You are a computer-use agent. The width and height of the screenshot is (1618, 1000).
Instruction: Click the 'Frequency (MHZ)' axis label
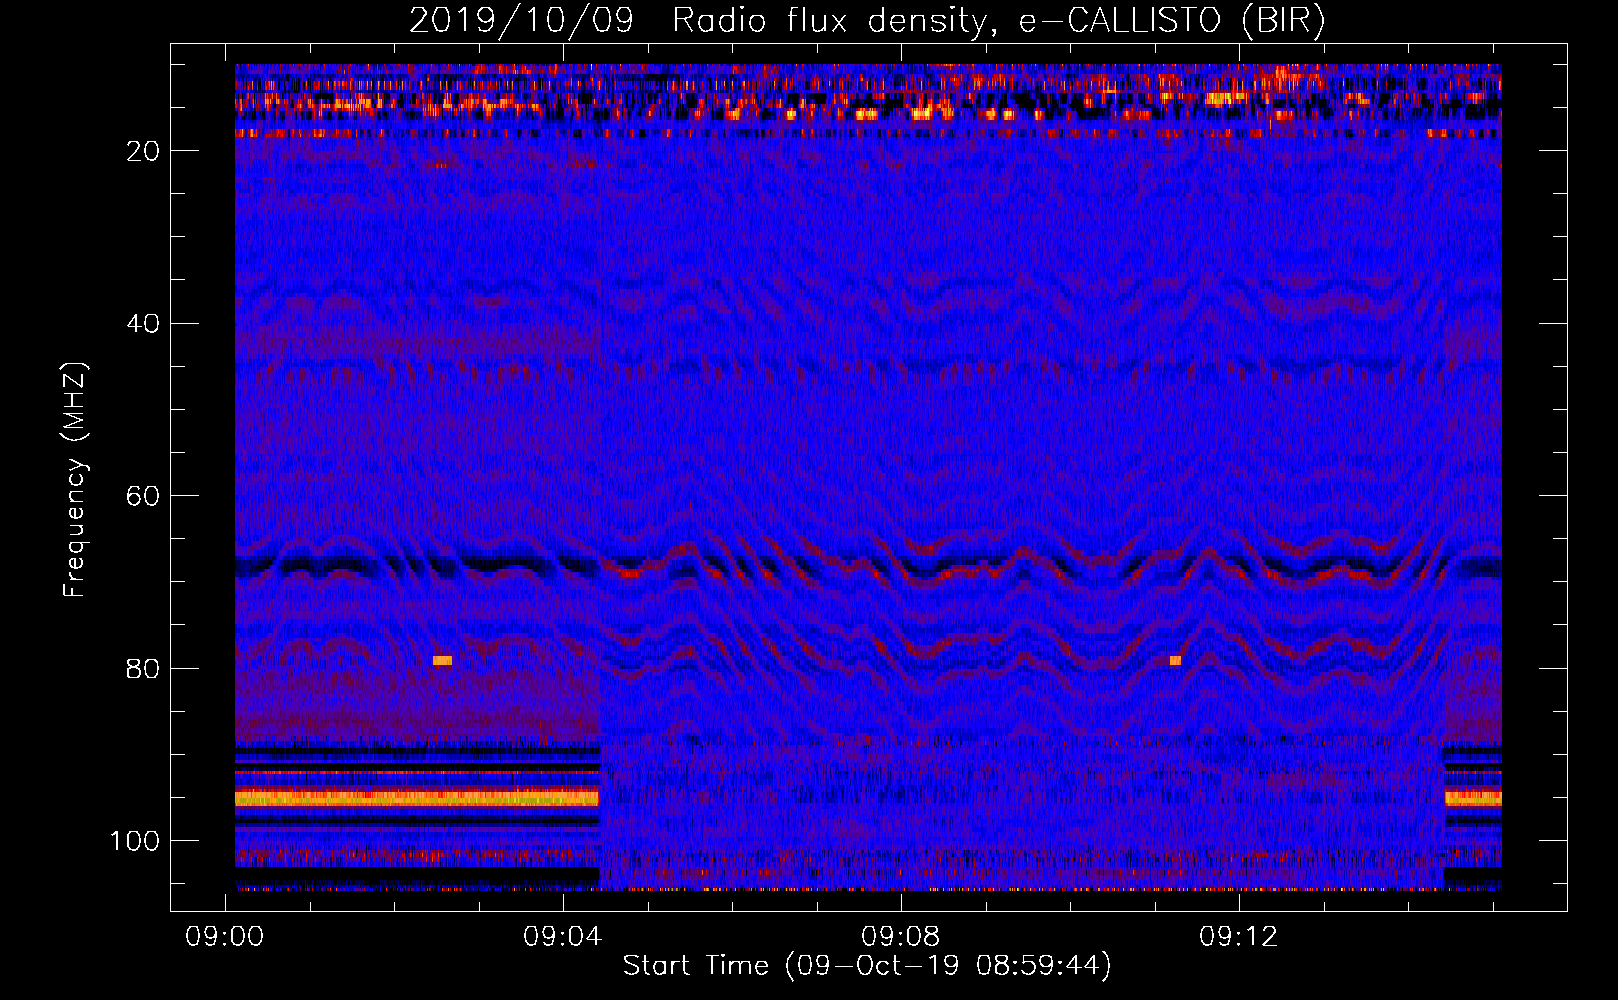74,480
